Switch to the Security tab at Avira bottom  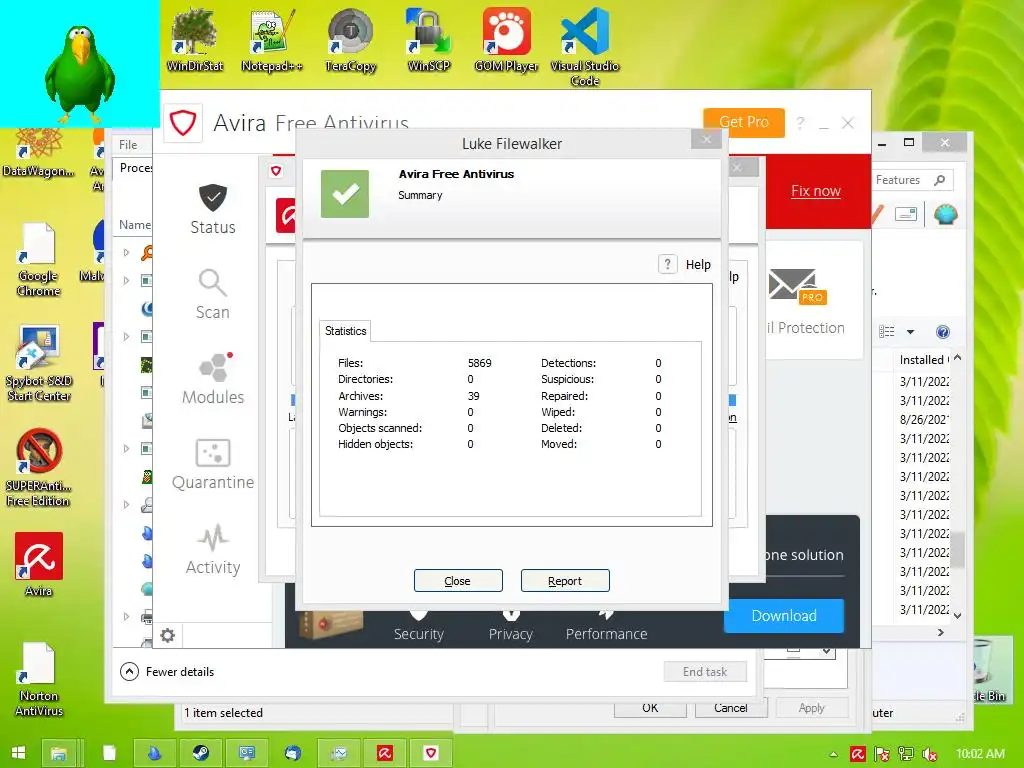click(419, 628)
